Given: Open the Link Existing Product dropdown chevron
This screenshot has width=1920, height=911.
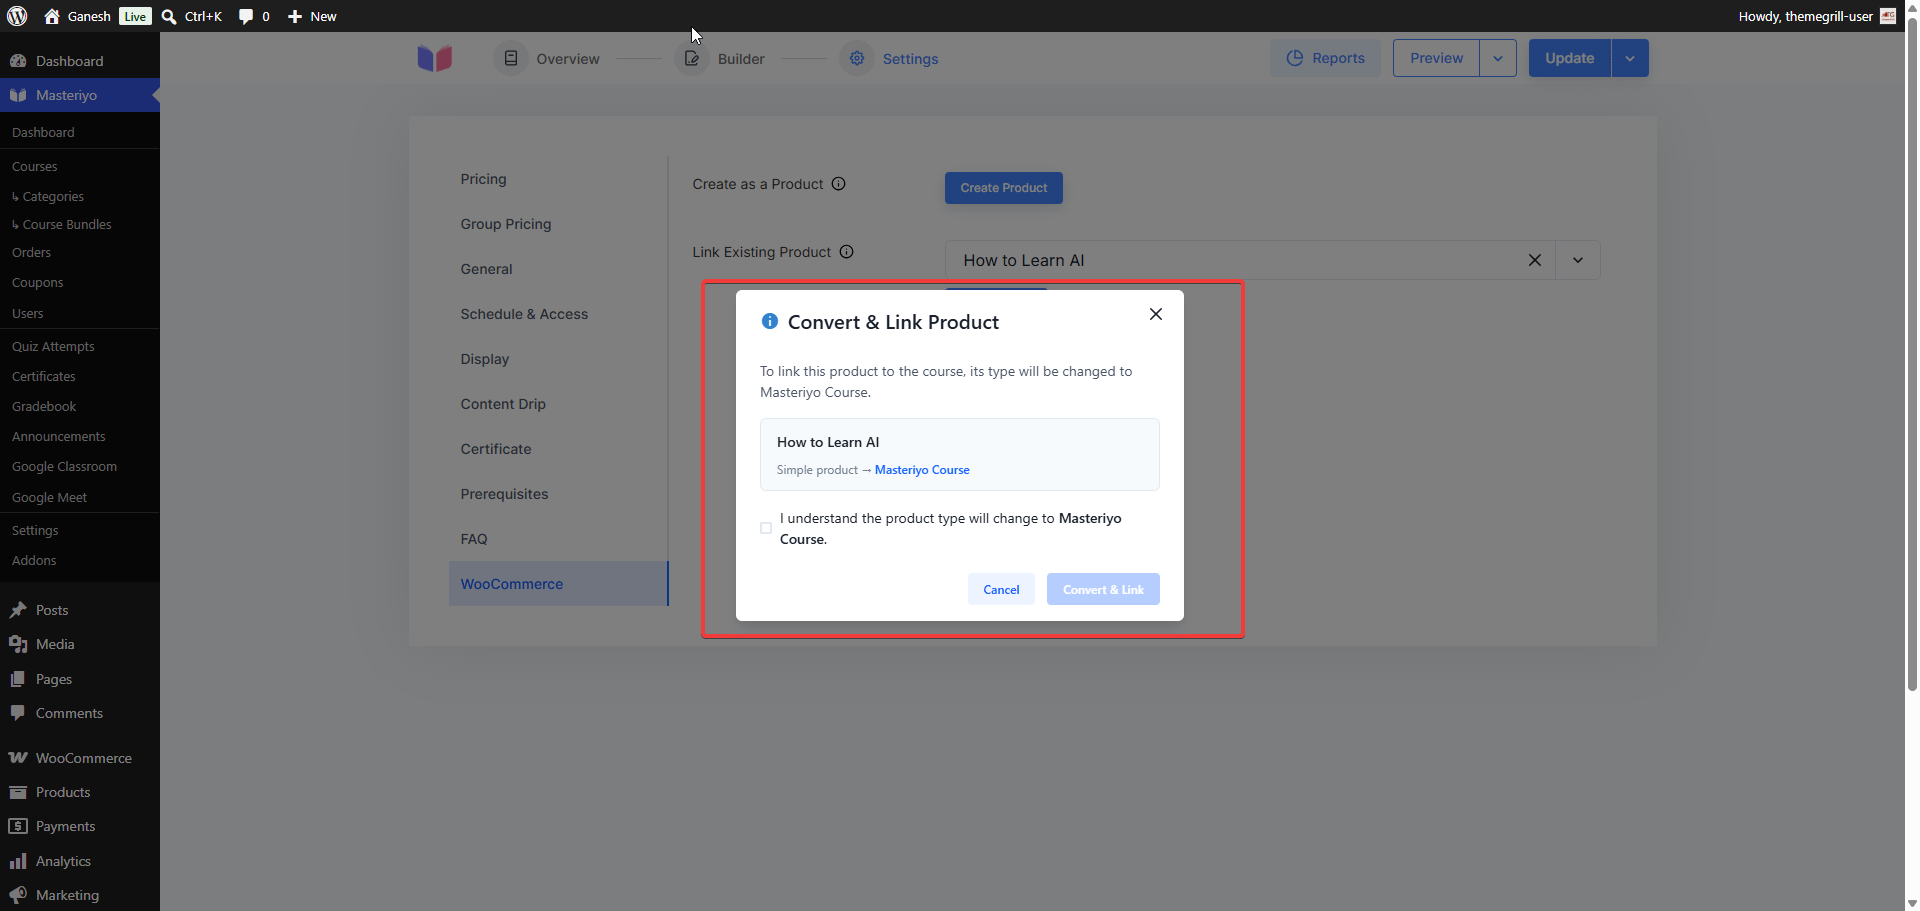Looking at the screenshot, I should (x=1578, y=260).
